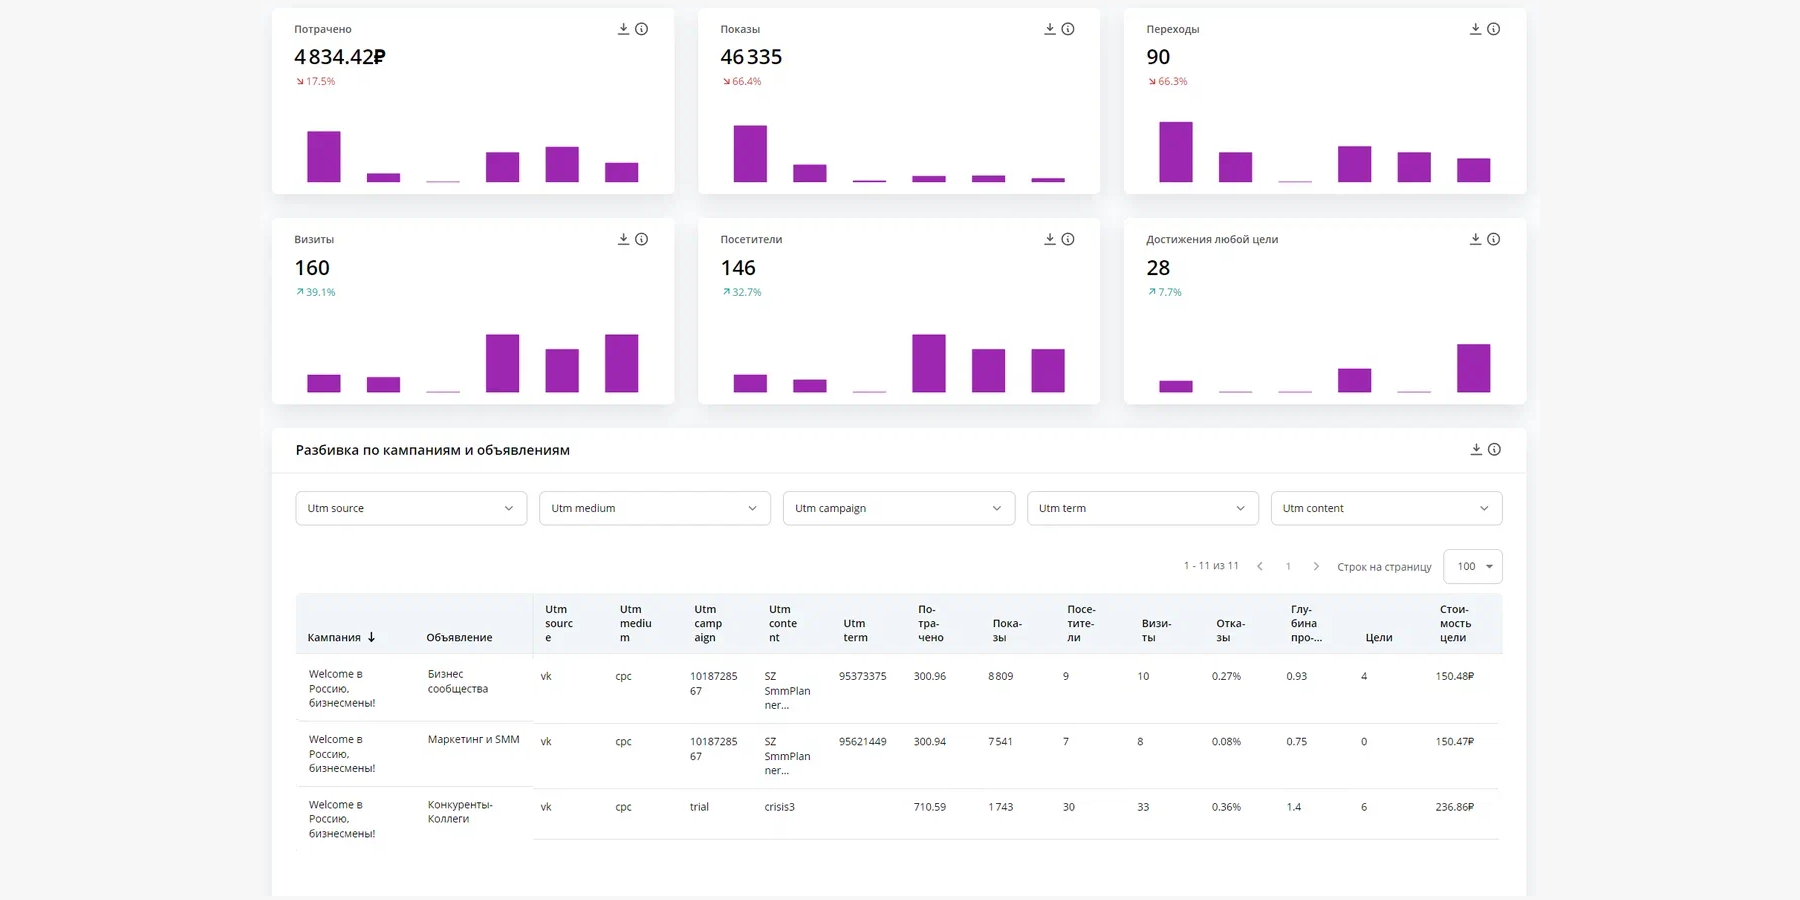Screen dimensions: 1800x900
Task: Click the download icon on the Переходы card
Action: point(1473,29)
